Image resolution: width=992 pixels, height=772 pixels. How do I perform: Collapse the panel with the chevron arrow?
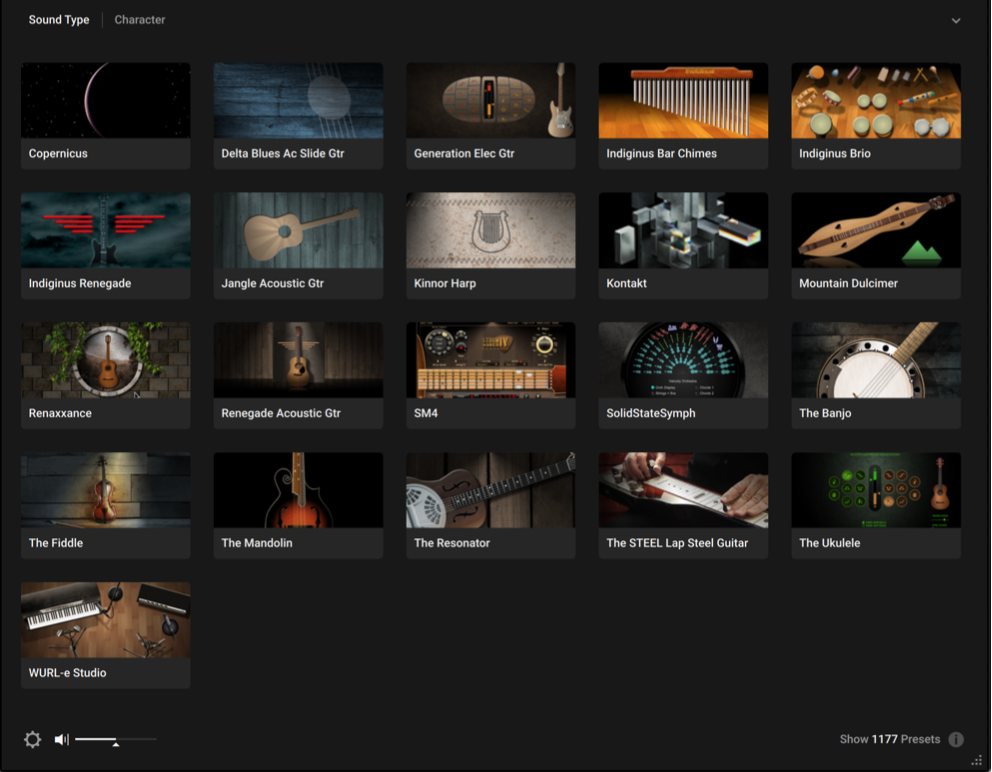click(x=956, y=20)
